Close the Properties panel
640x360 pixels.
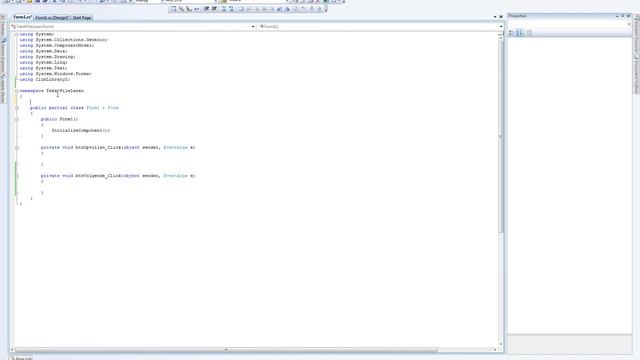coord(629,16)
